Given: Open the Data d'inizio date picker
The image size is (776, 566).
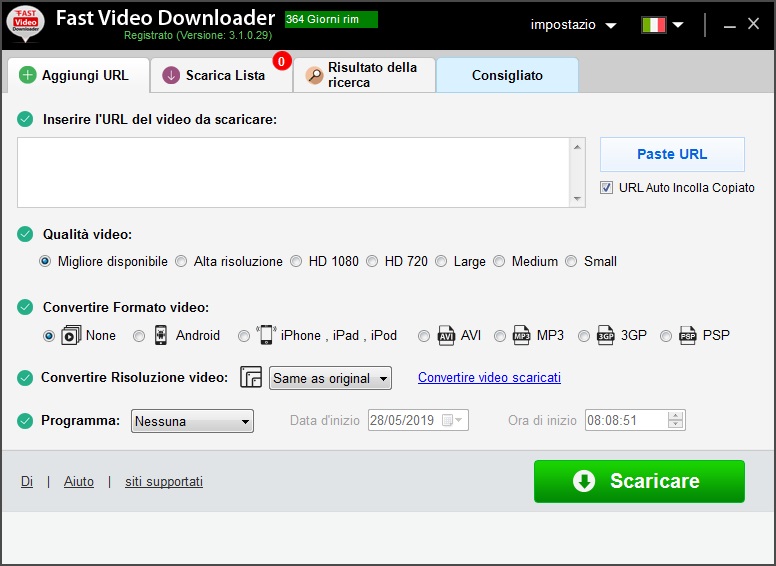Looking at the screenshot, I should click(x=418, y=420).
